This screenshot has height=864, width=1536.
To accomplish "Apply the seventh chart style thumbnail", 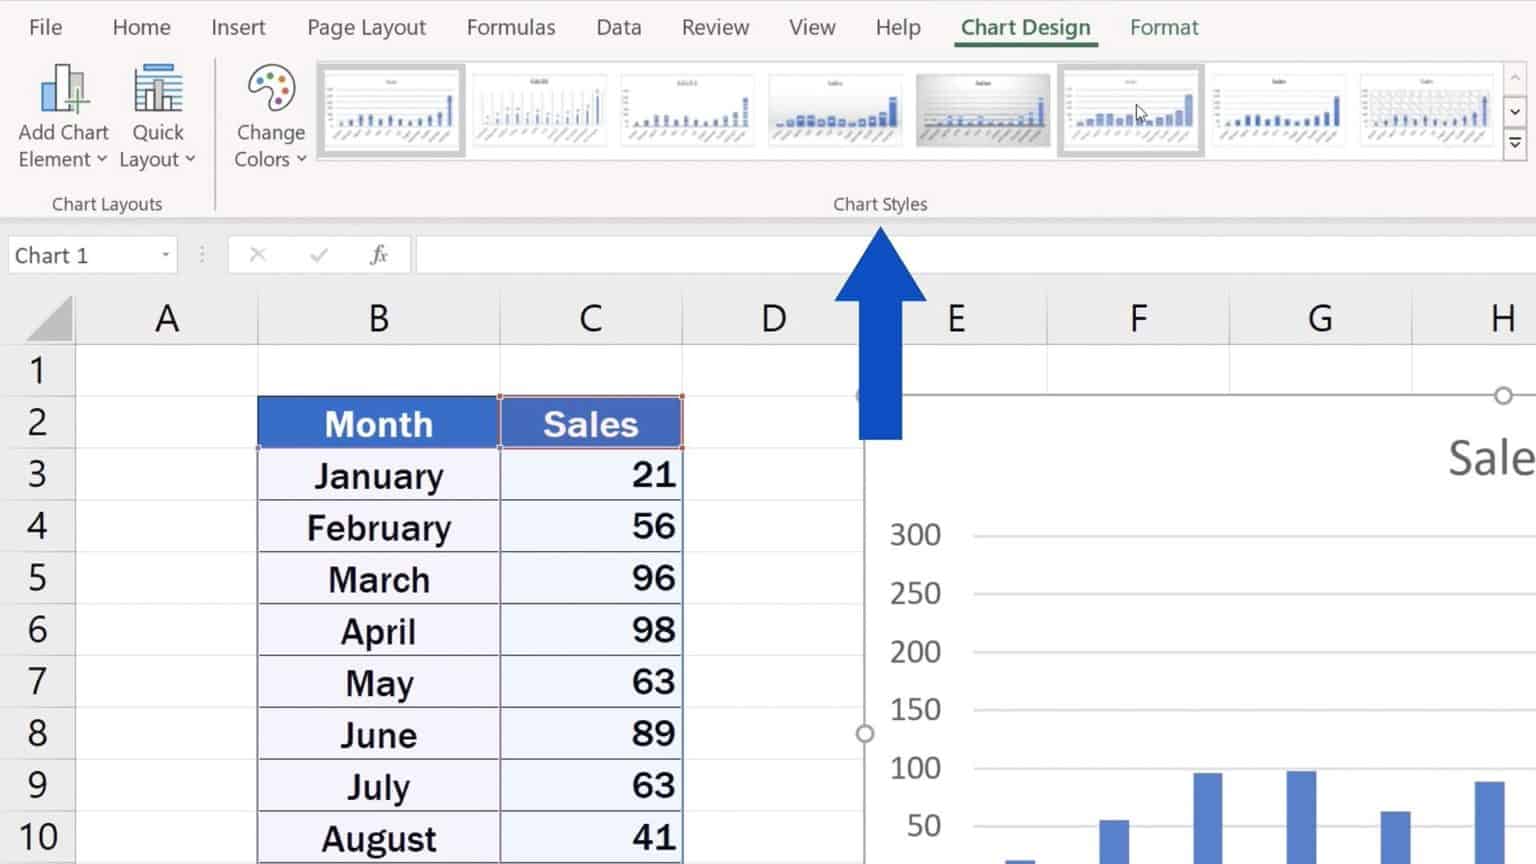I will click(1279, 111).
